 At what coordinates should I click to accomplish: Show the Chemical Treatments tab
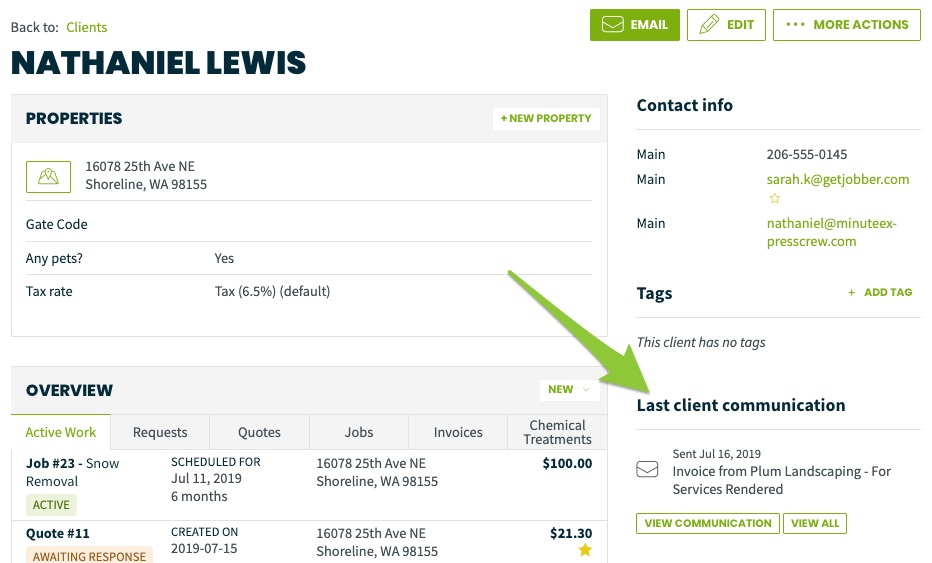[x=558, y=432]
